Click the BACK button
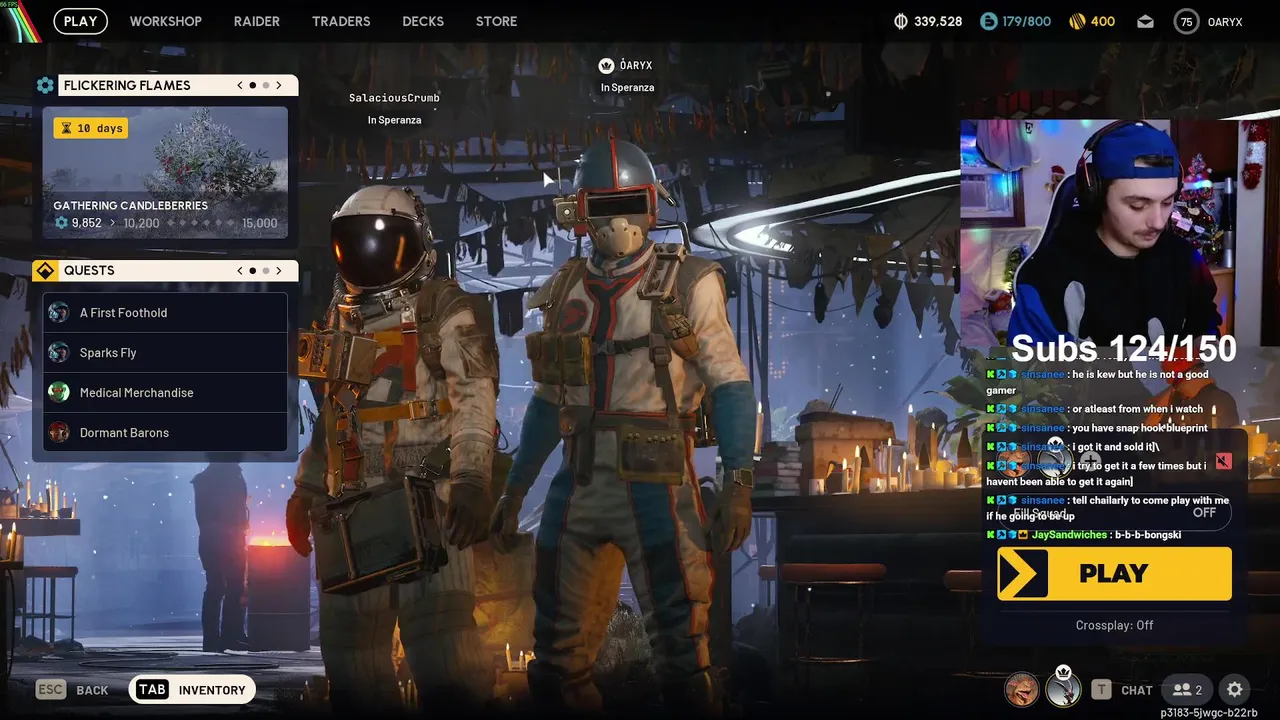 92,690
